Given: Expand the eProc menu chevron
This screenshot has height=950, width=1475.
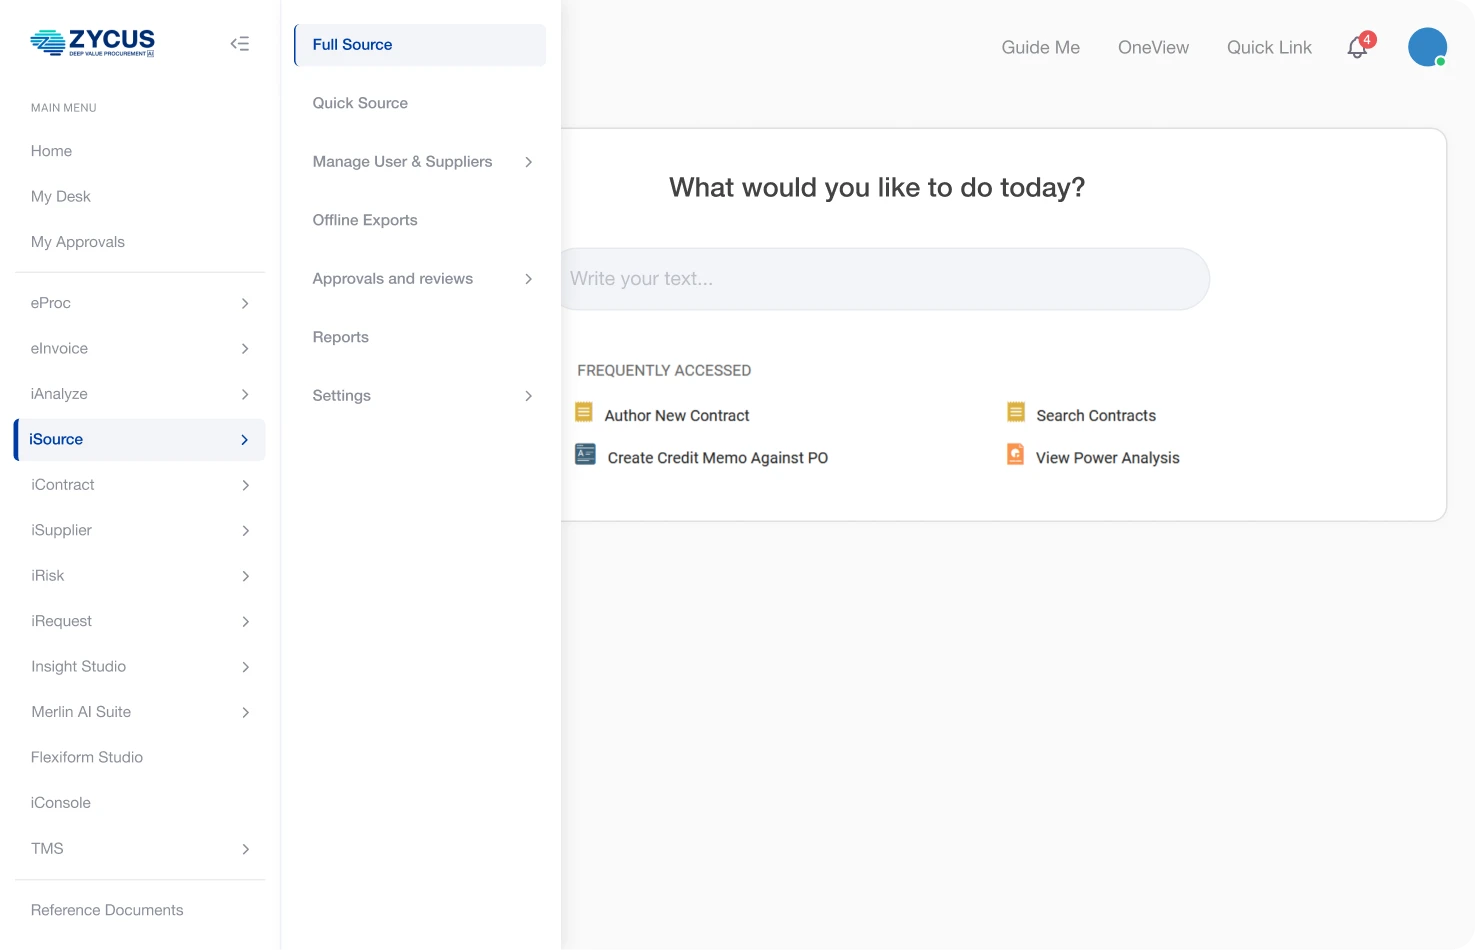Looking at the screenshot, I should 245,303.
